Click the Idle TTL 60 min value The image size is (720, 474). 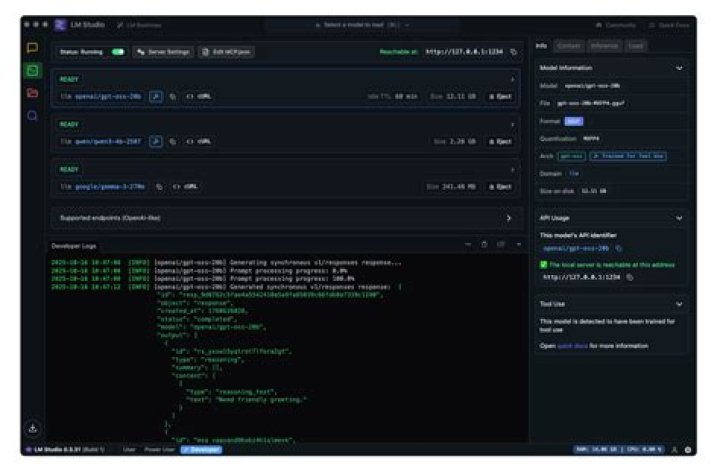click(393, 96)
